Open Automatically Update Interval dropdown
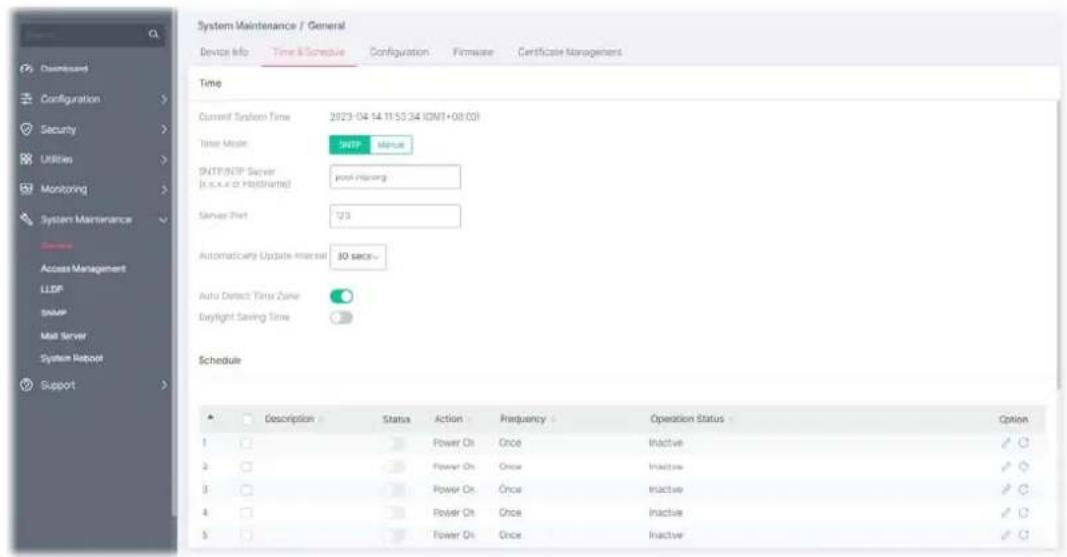 coord(358,256)
